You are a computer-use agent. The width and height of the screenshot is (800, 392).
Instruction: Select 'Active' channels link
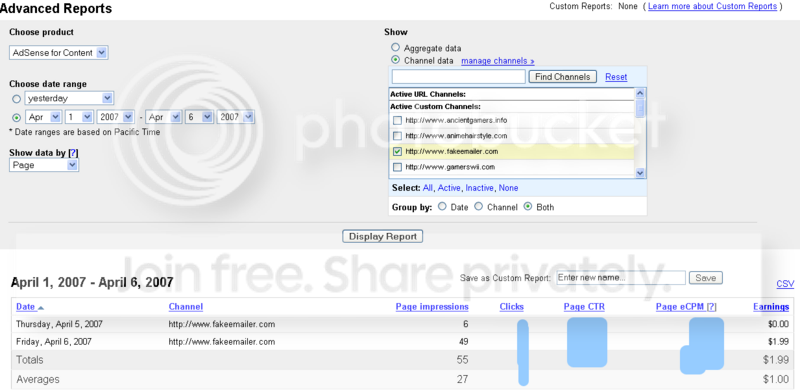coord(449,188)
